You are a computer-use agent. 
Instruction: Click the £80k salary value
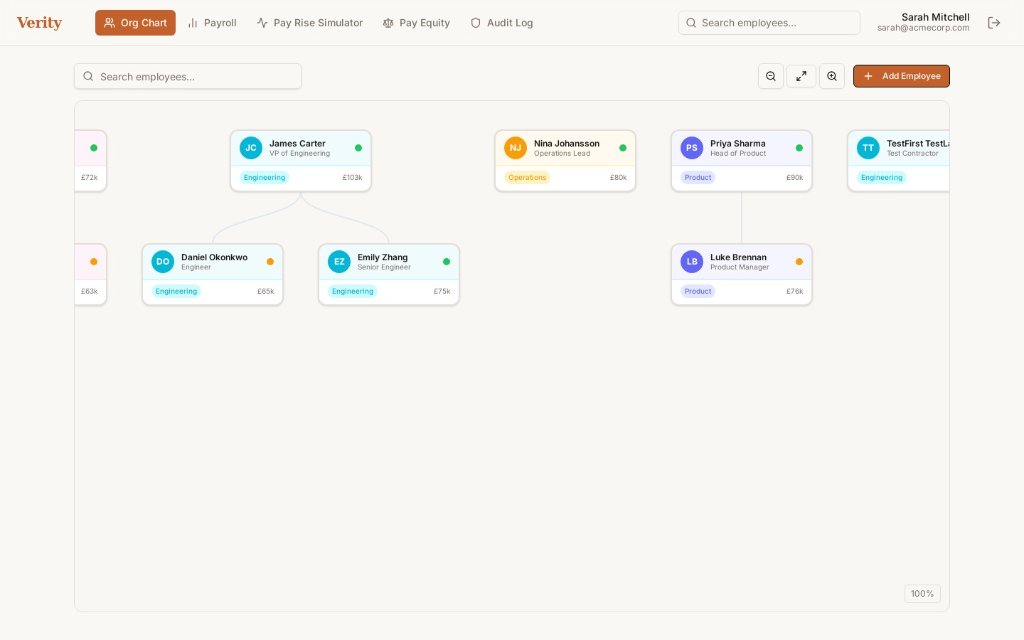pyautogui.click(x=618, y=178)
